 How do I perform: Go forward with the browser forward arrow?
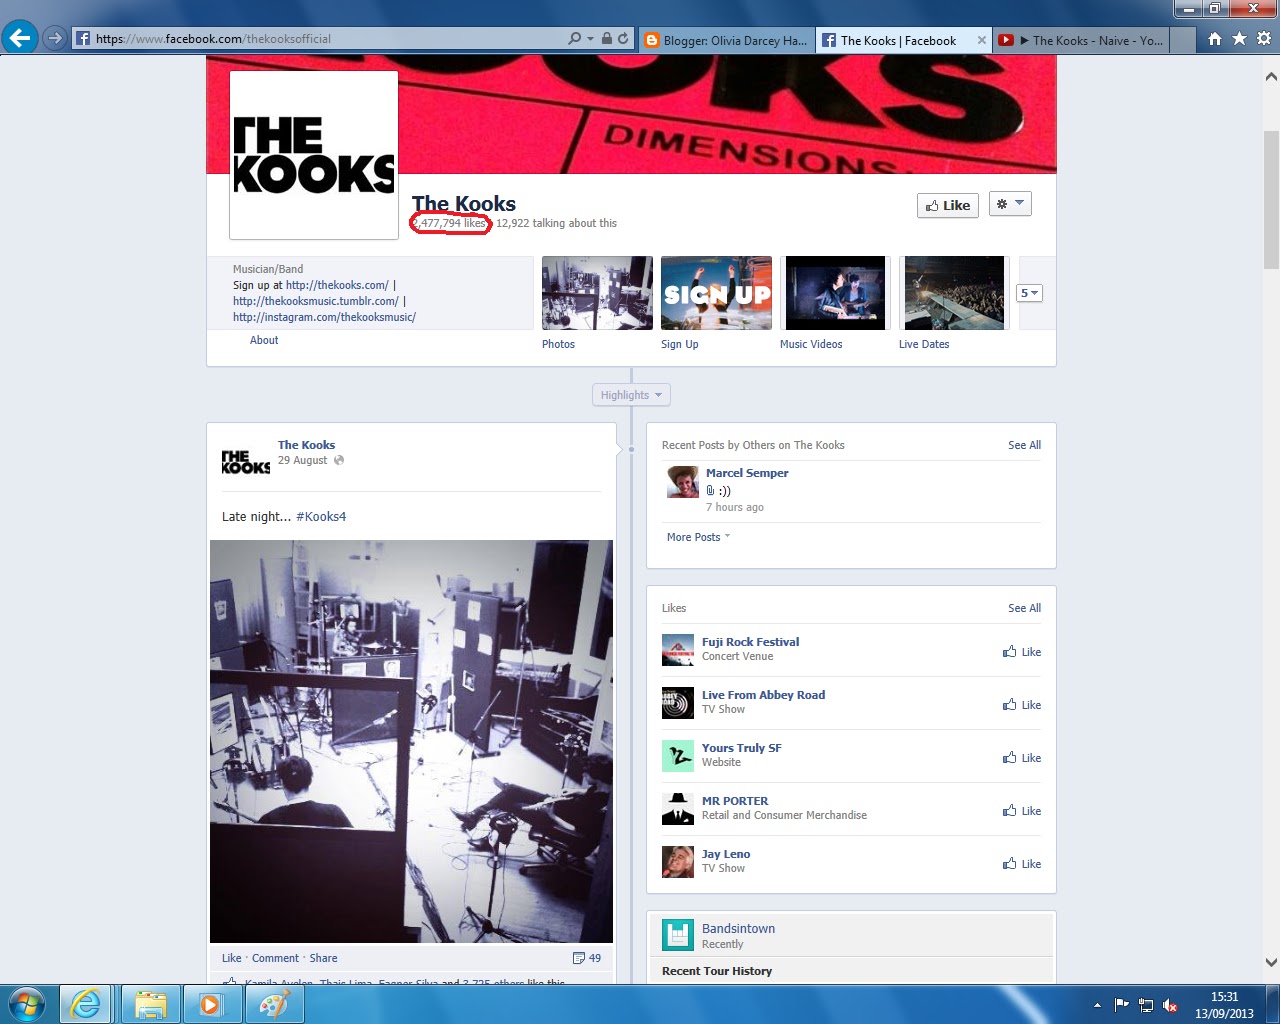(x=55, y=39)
